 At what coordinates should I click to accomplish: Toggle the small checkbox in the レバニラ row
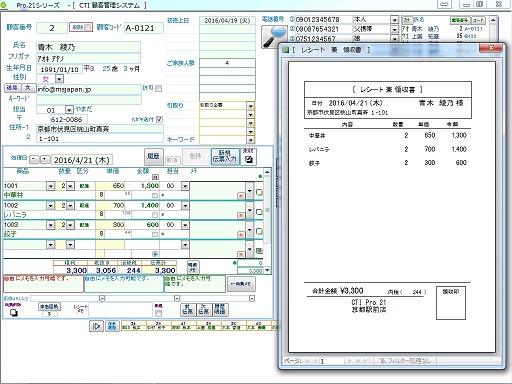coord(155,215)
